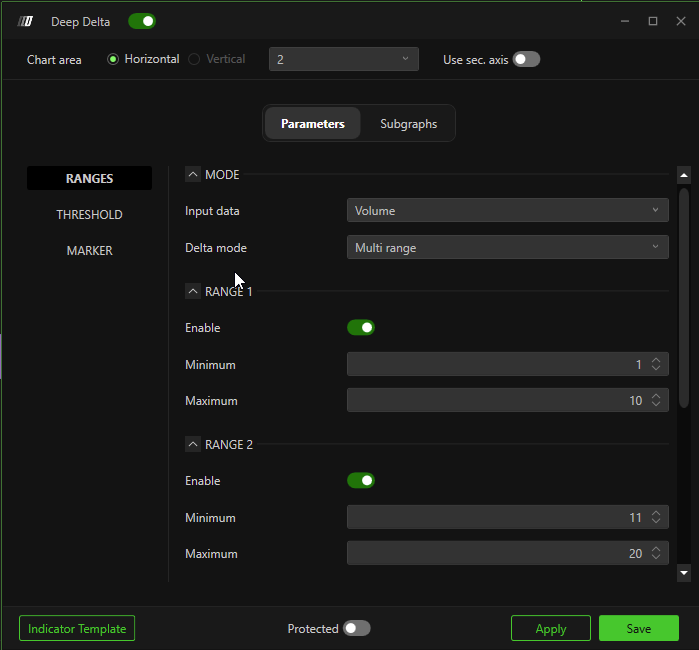Enable the Use sec. axis toggle
Image resolution: width=699 pixels, height=650 pixels.
526,59
